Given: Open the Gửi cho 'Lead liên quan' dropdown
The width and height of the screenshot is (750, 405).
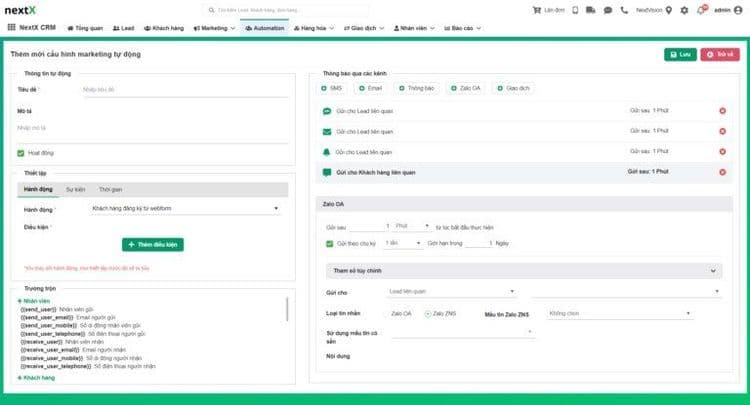Looking at the screenshot, I should click(451, 292).
